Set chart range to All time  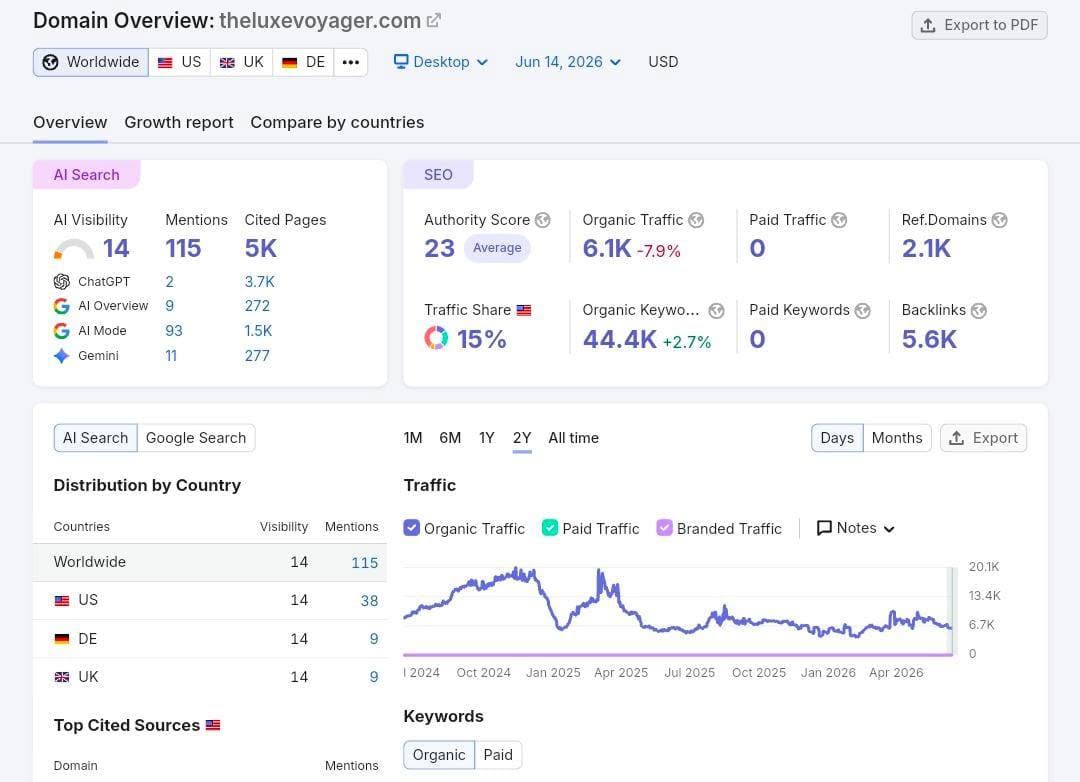pos(574,438)
